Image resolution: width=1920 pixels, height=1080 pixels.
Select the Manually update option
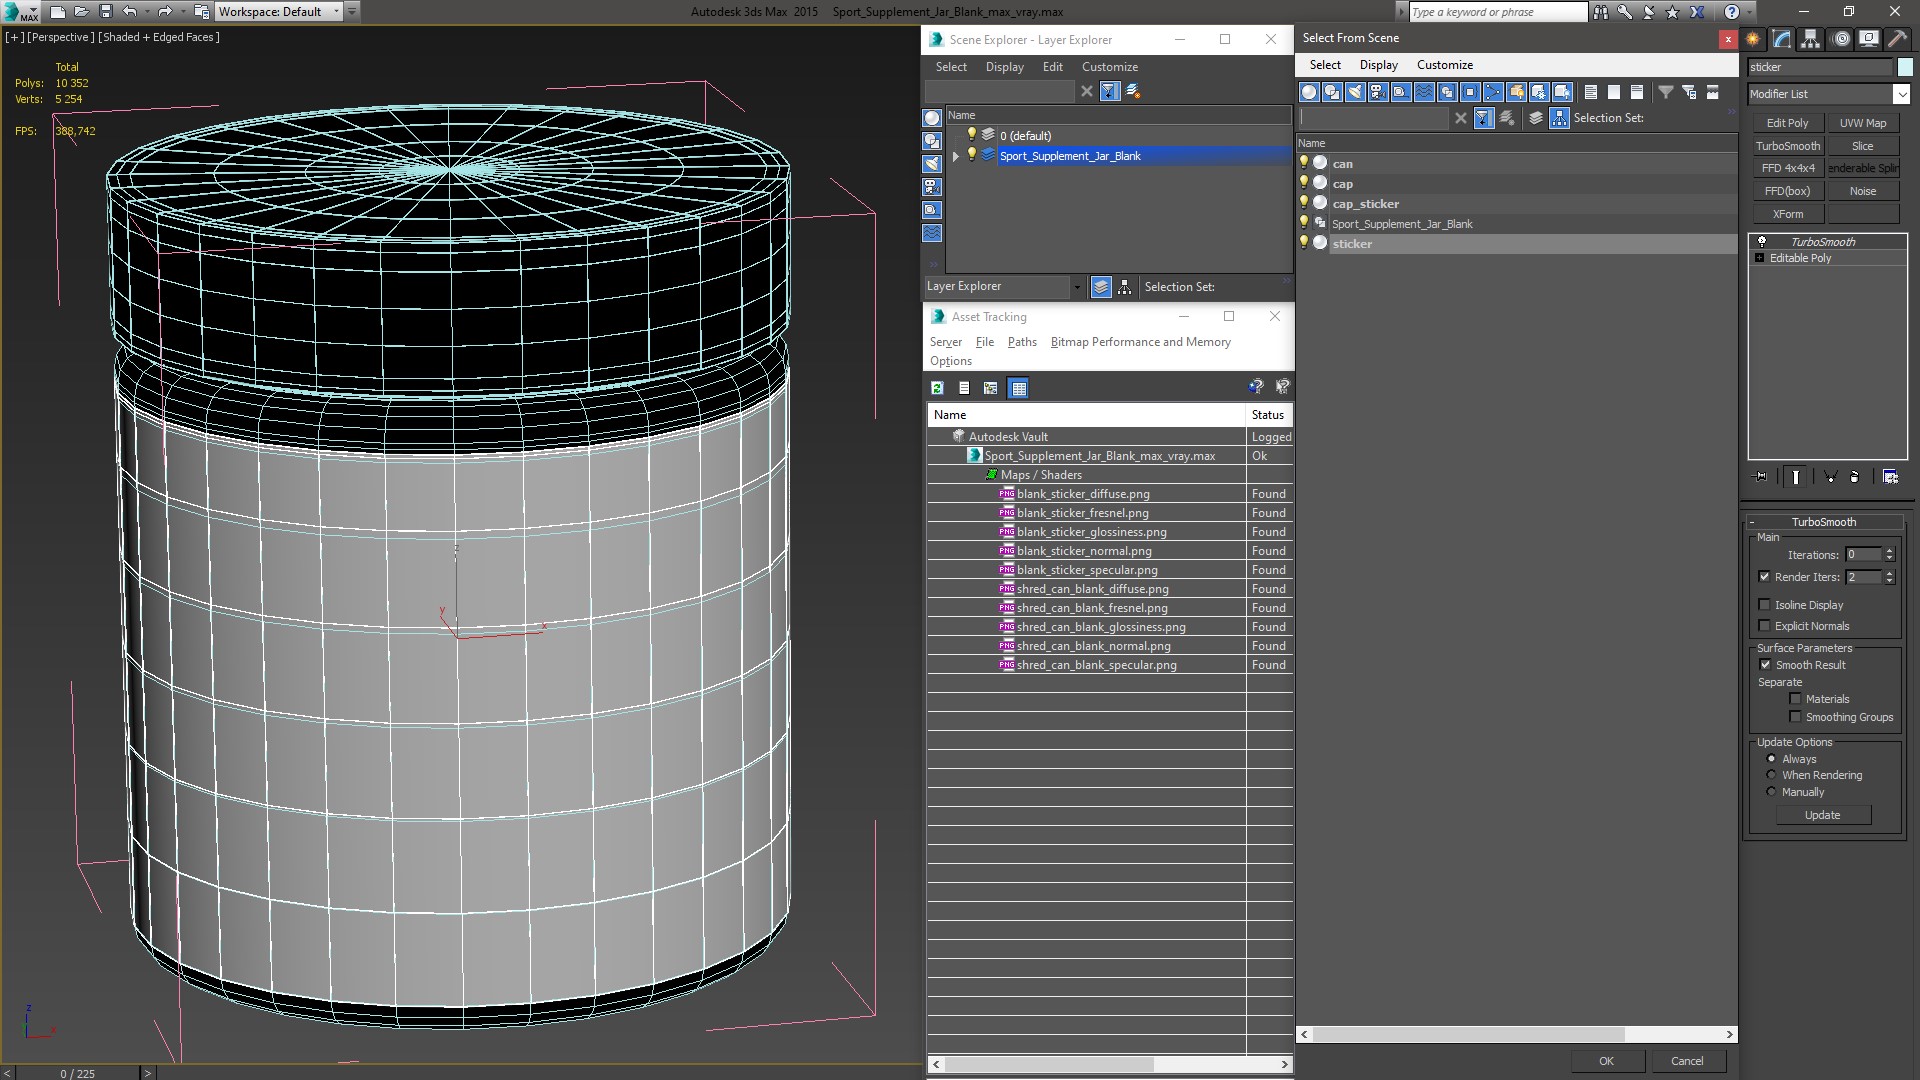point(1771,792)
